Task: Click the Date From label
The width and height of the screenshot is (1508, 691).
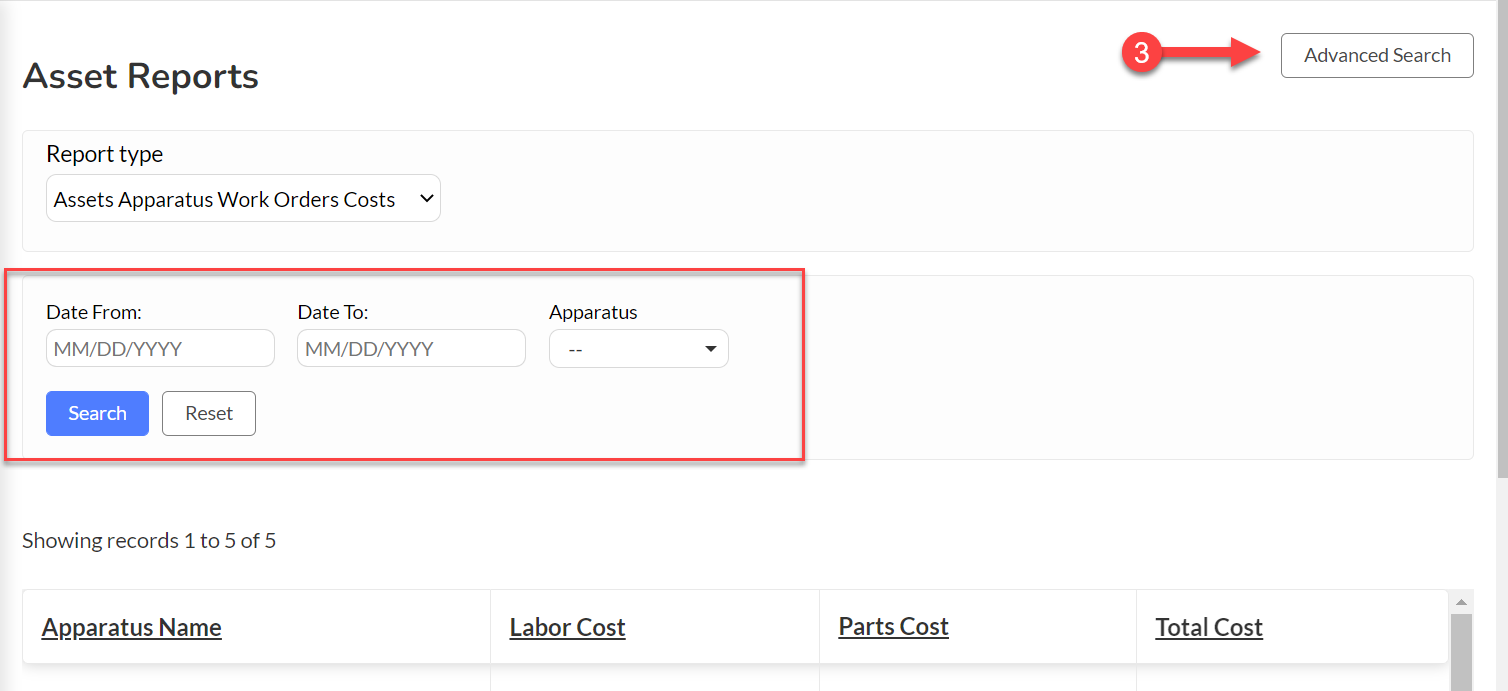Action: click(94, 312)
